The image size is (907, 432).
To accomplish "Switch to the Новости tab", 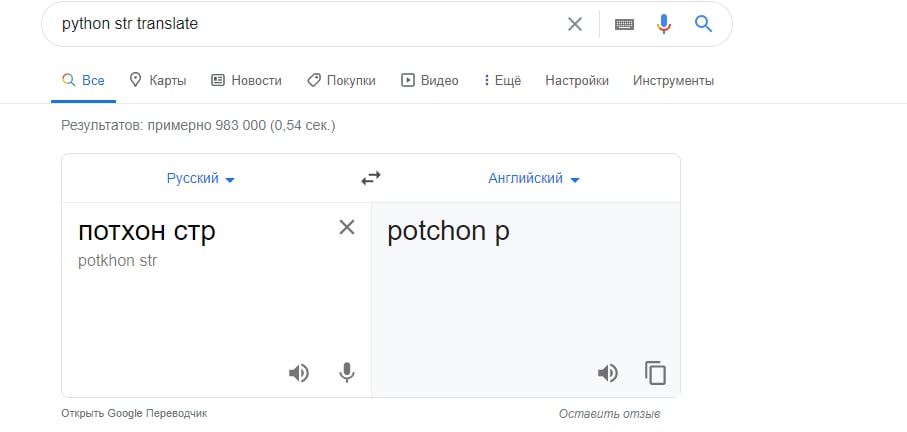I will pos(246,81).
